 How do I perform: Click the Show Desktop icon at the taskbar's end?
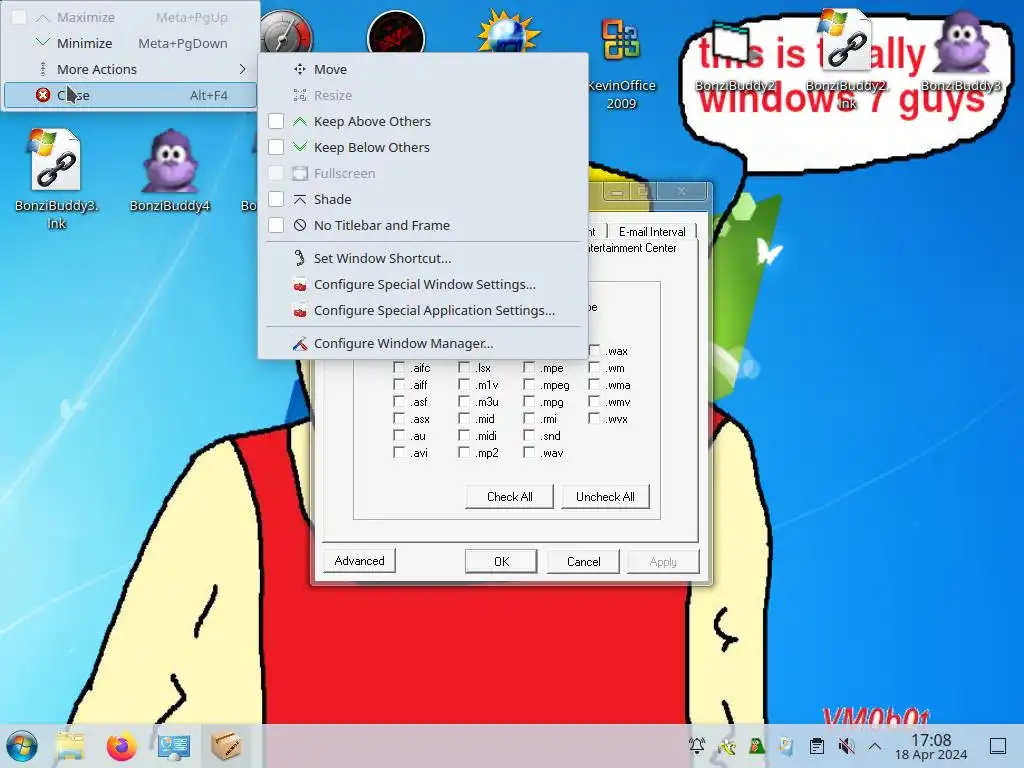coord(998,746)
